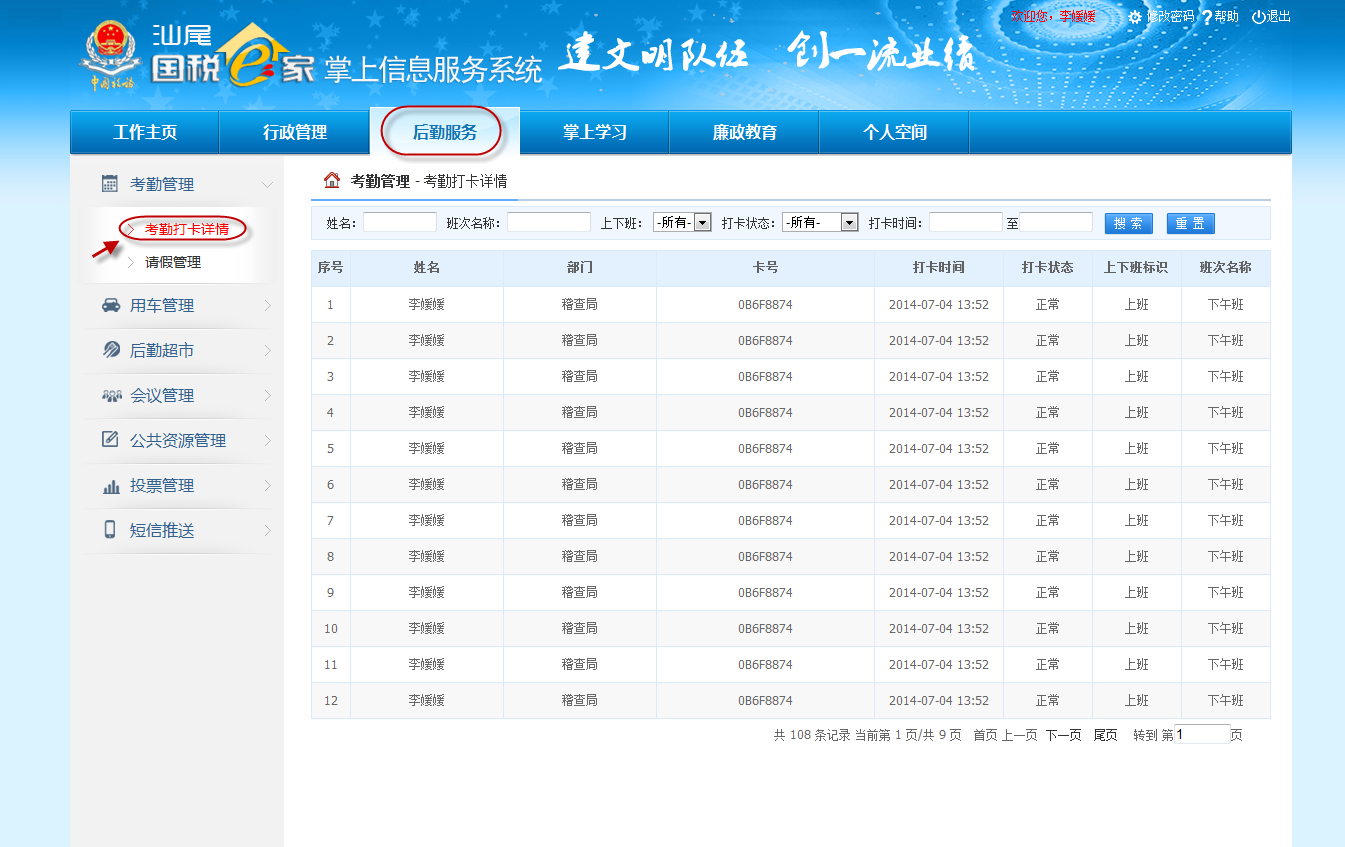This screenshot has width=1345, height=847.
Task: Click 正常 status in row 9
Action: pos(1048,593)
